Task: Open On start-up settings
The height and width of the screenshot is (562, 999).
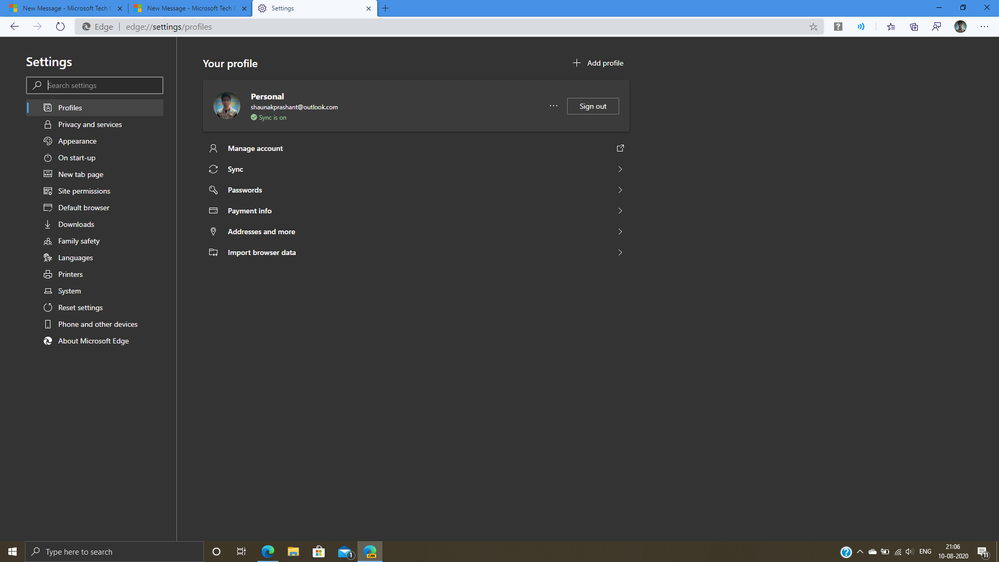Action: (x=95, y=157)
